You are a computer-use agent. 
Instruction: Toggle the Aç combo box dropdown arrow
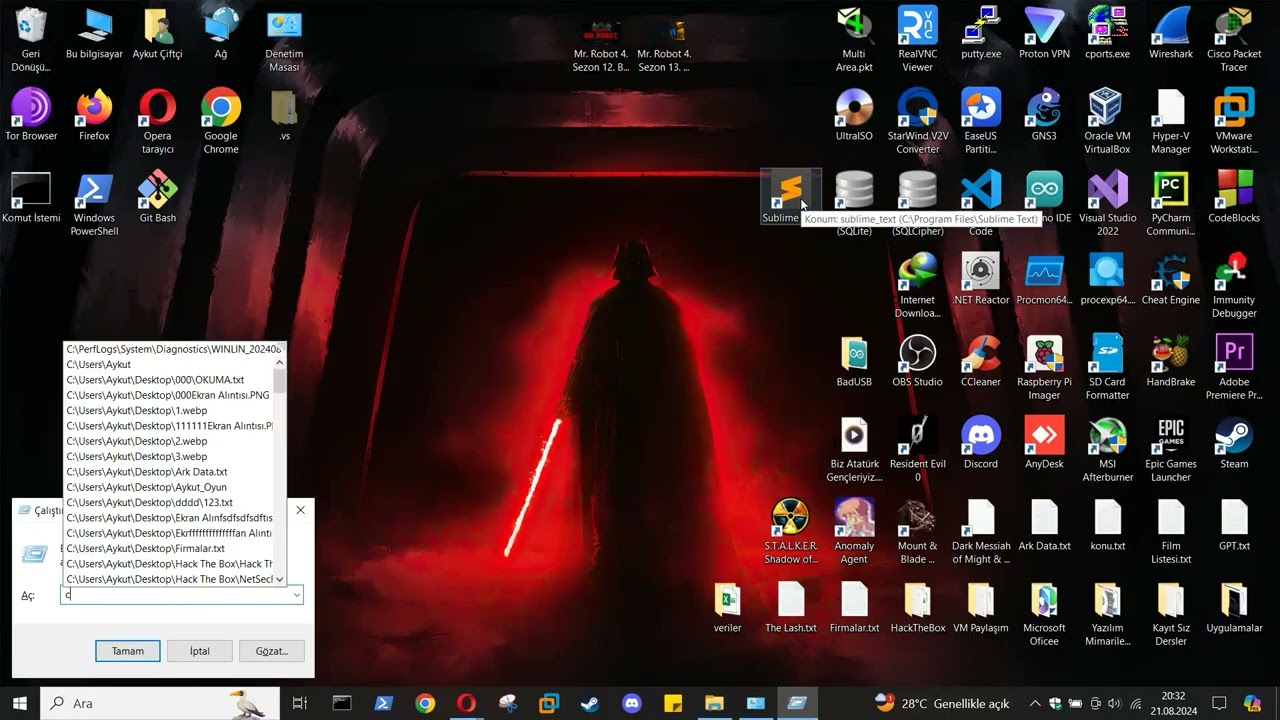click(296, 595)
